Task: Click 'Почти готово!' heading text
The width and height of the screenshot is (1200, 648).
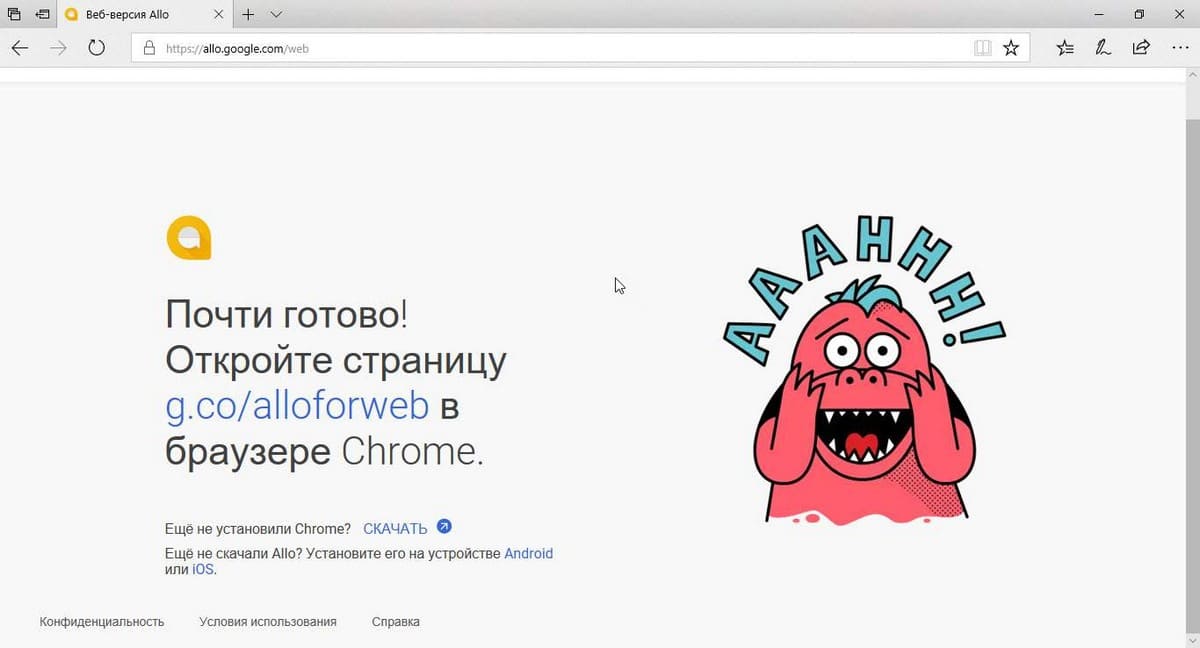Action: 286,314
